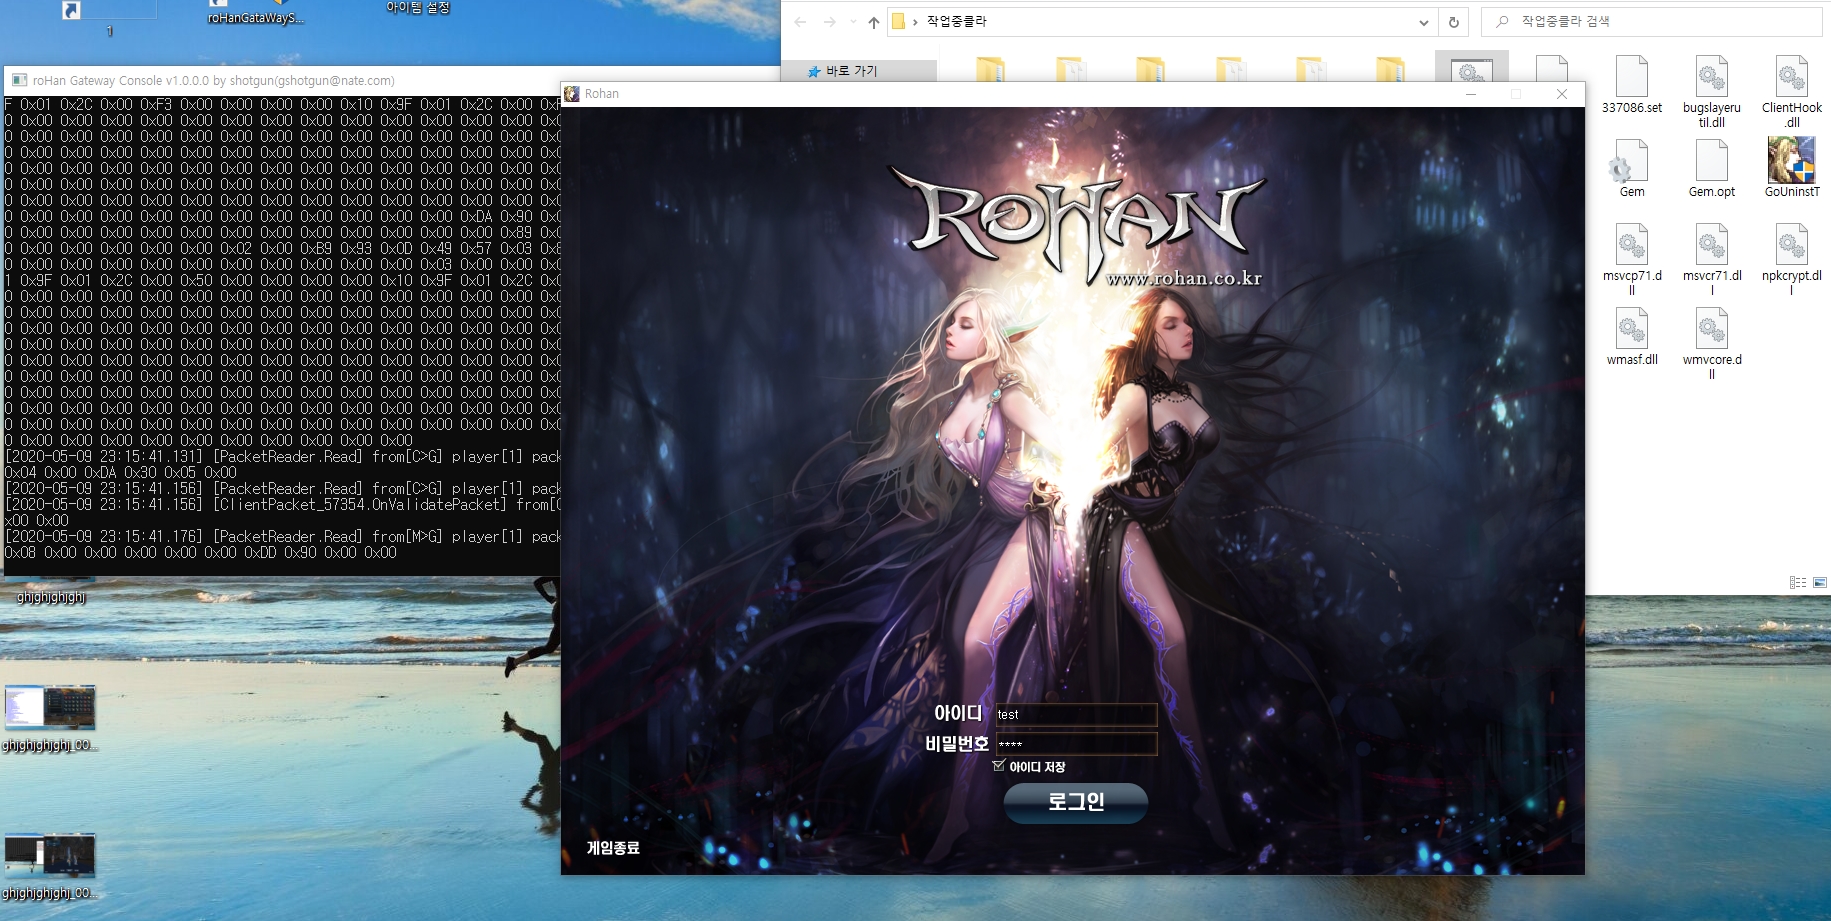1831x921 pixels.
Task: Select the msvcp71.dll file icon
Action: [x=1631, y=260]
